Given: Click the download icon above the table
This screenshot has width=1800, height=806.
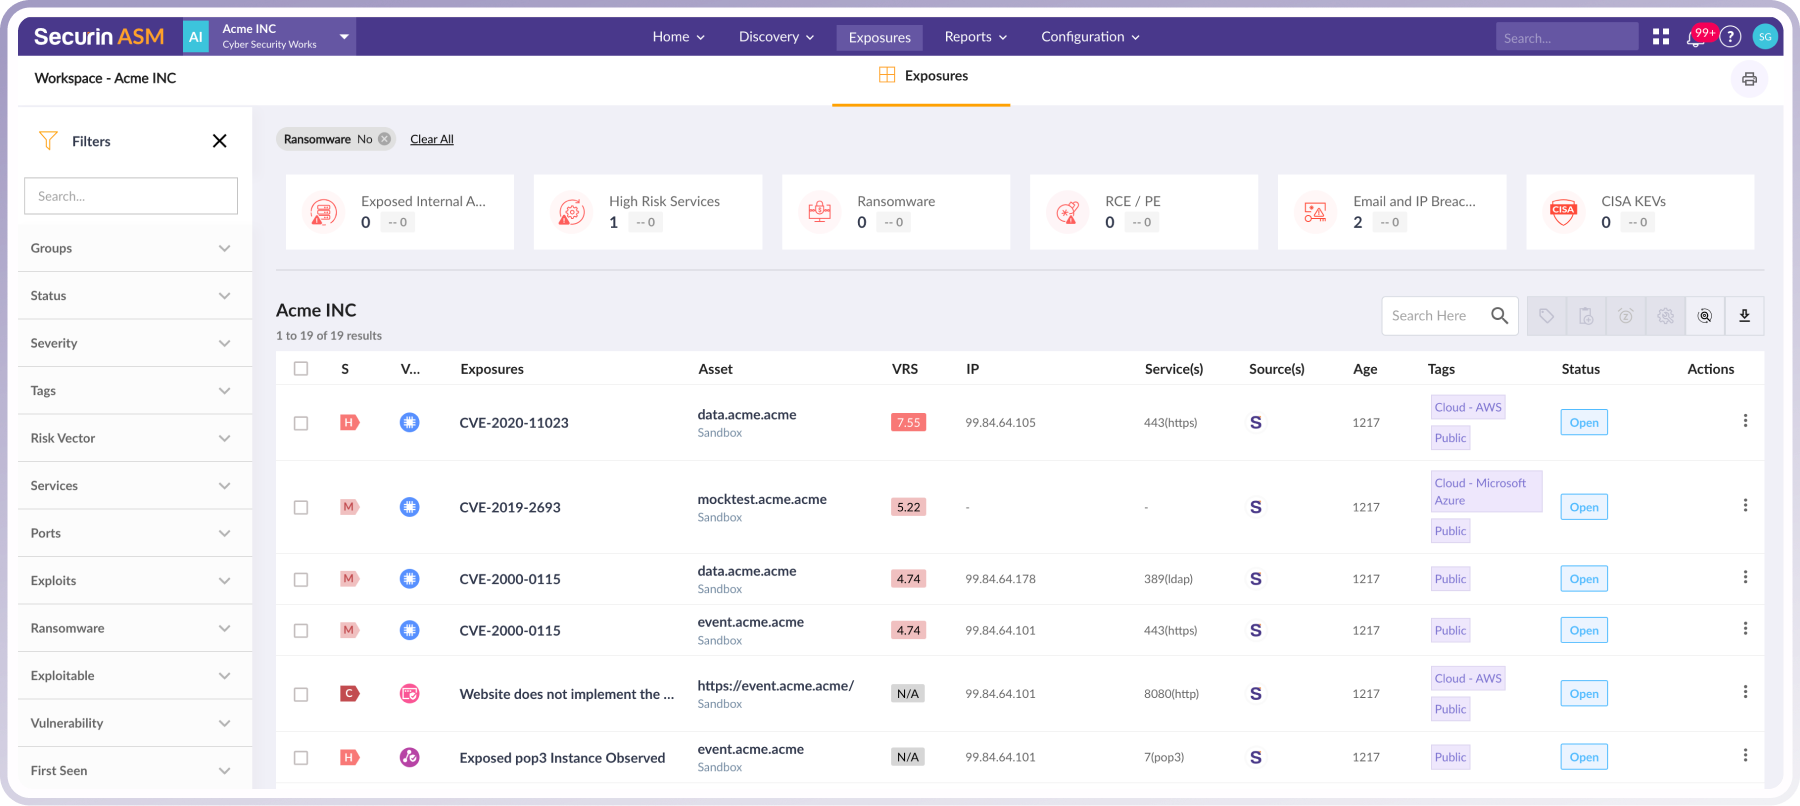Looking at the screenshot, I should (x=1744, y=316).
